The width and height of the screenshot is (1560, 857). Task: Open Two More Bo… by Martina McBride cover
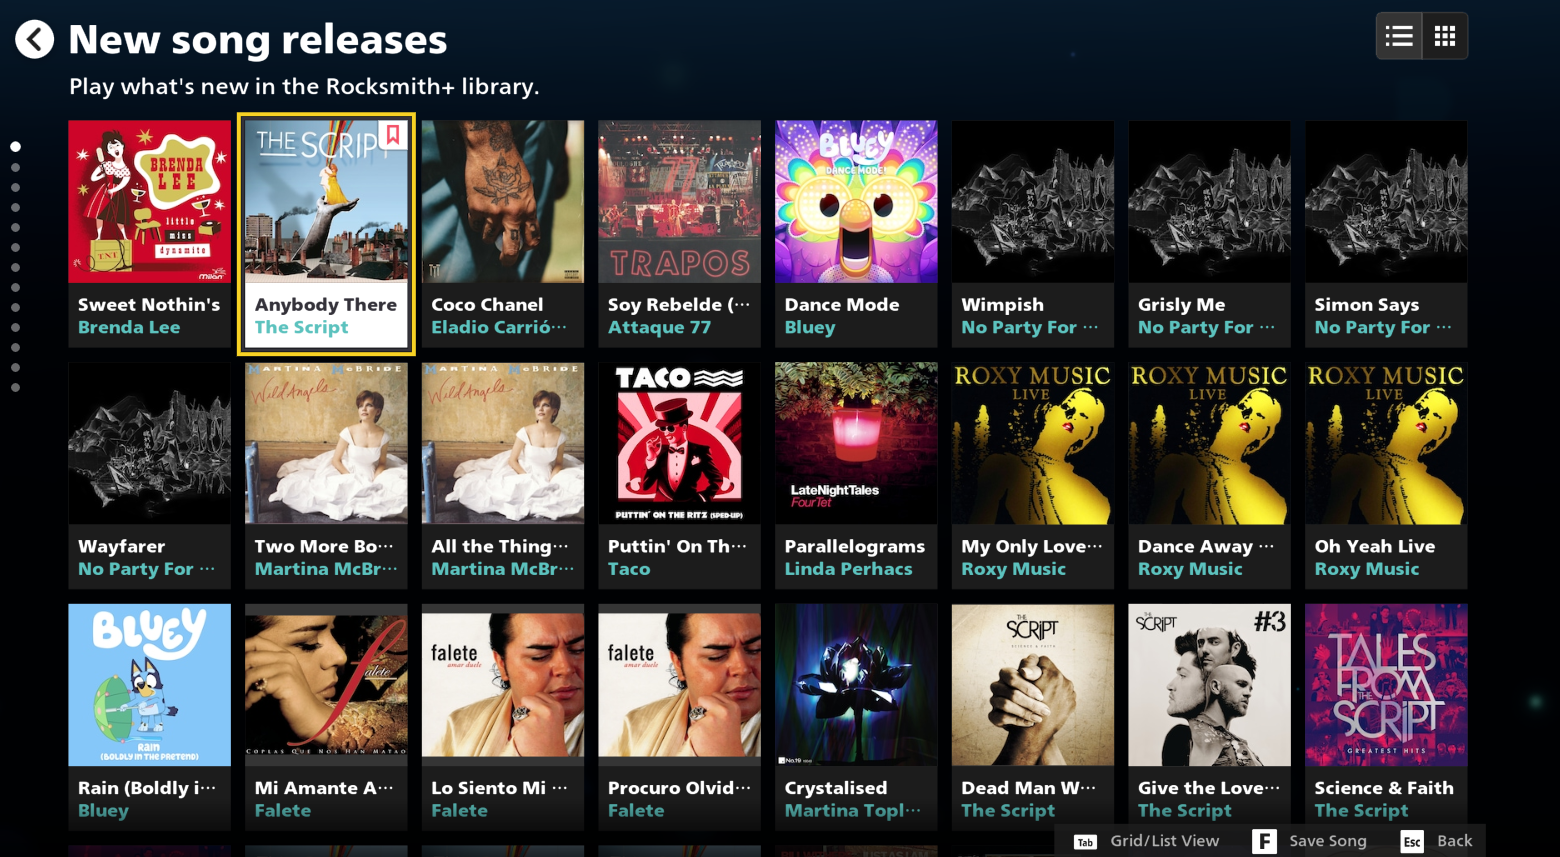(x=326, y=443)
